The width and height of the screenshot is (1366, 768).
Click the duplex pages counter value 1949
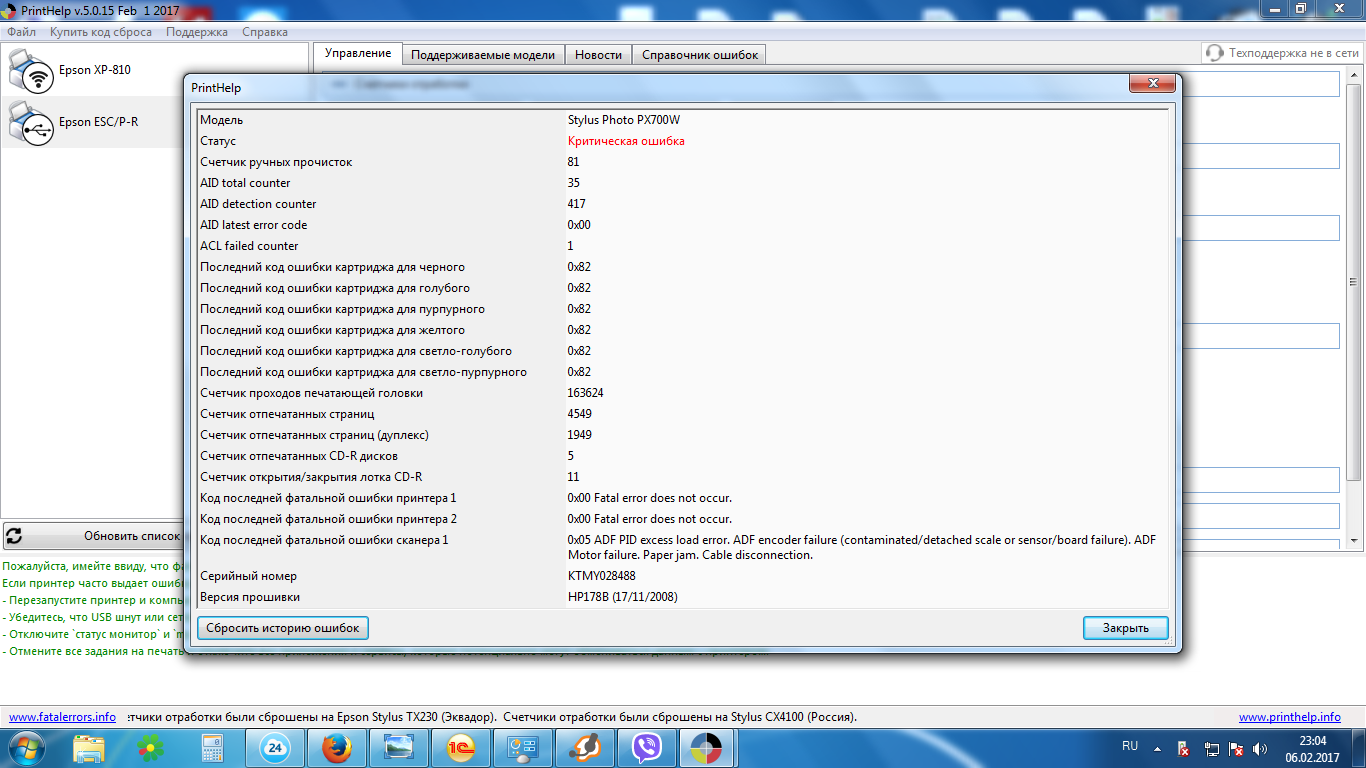580,435
